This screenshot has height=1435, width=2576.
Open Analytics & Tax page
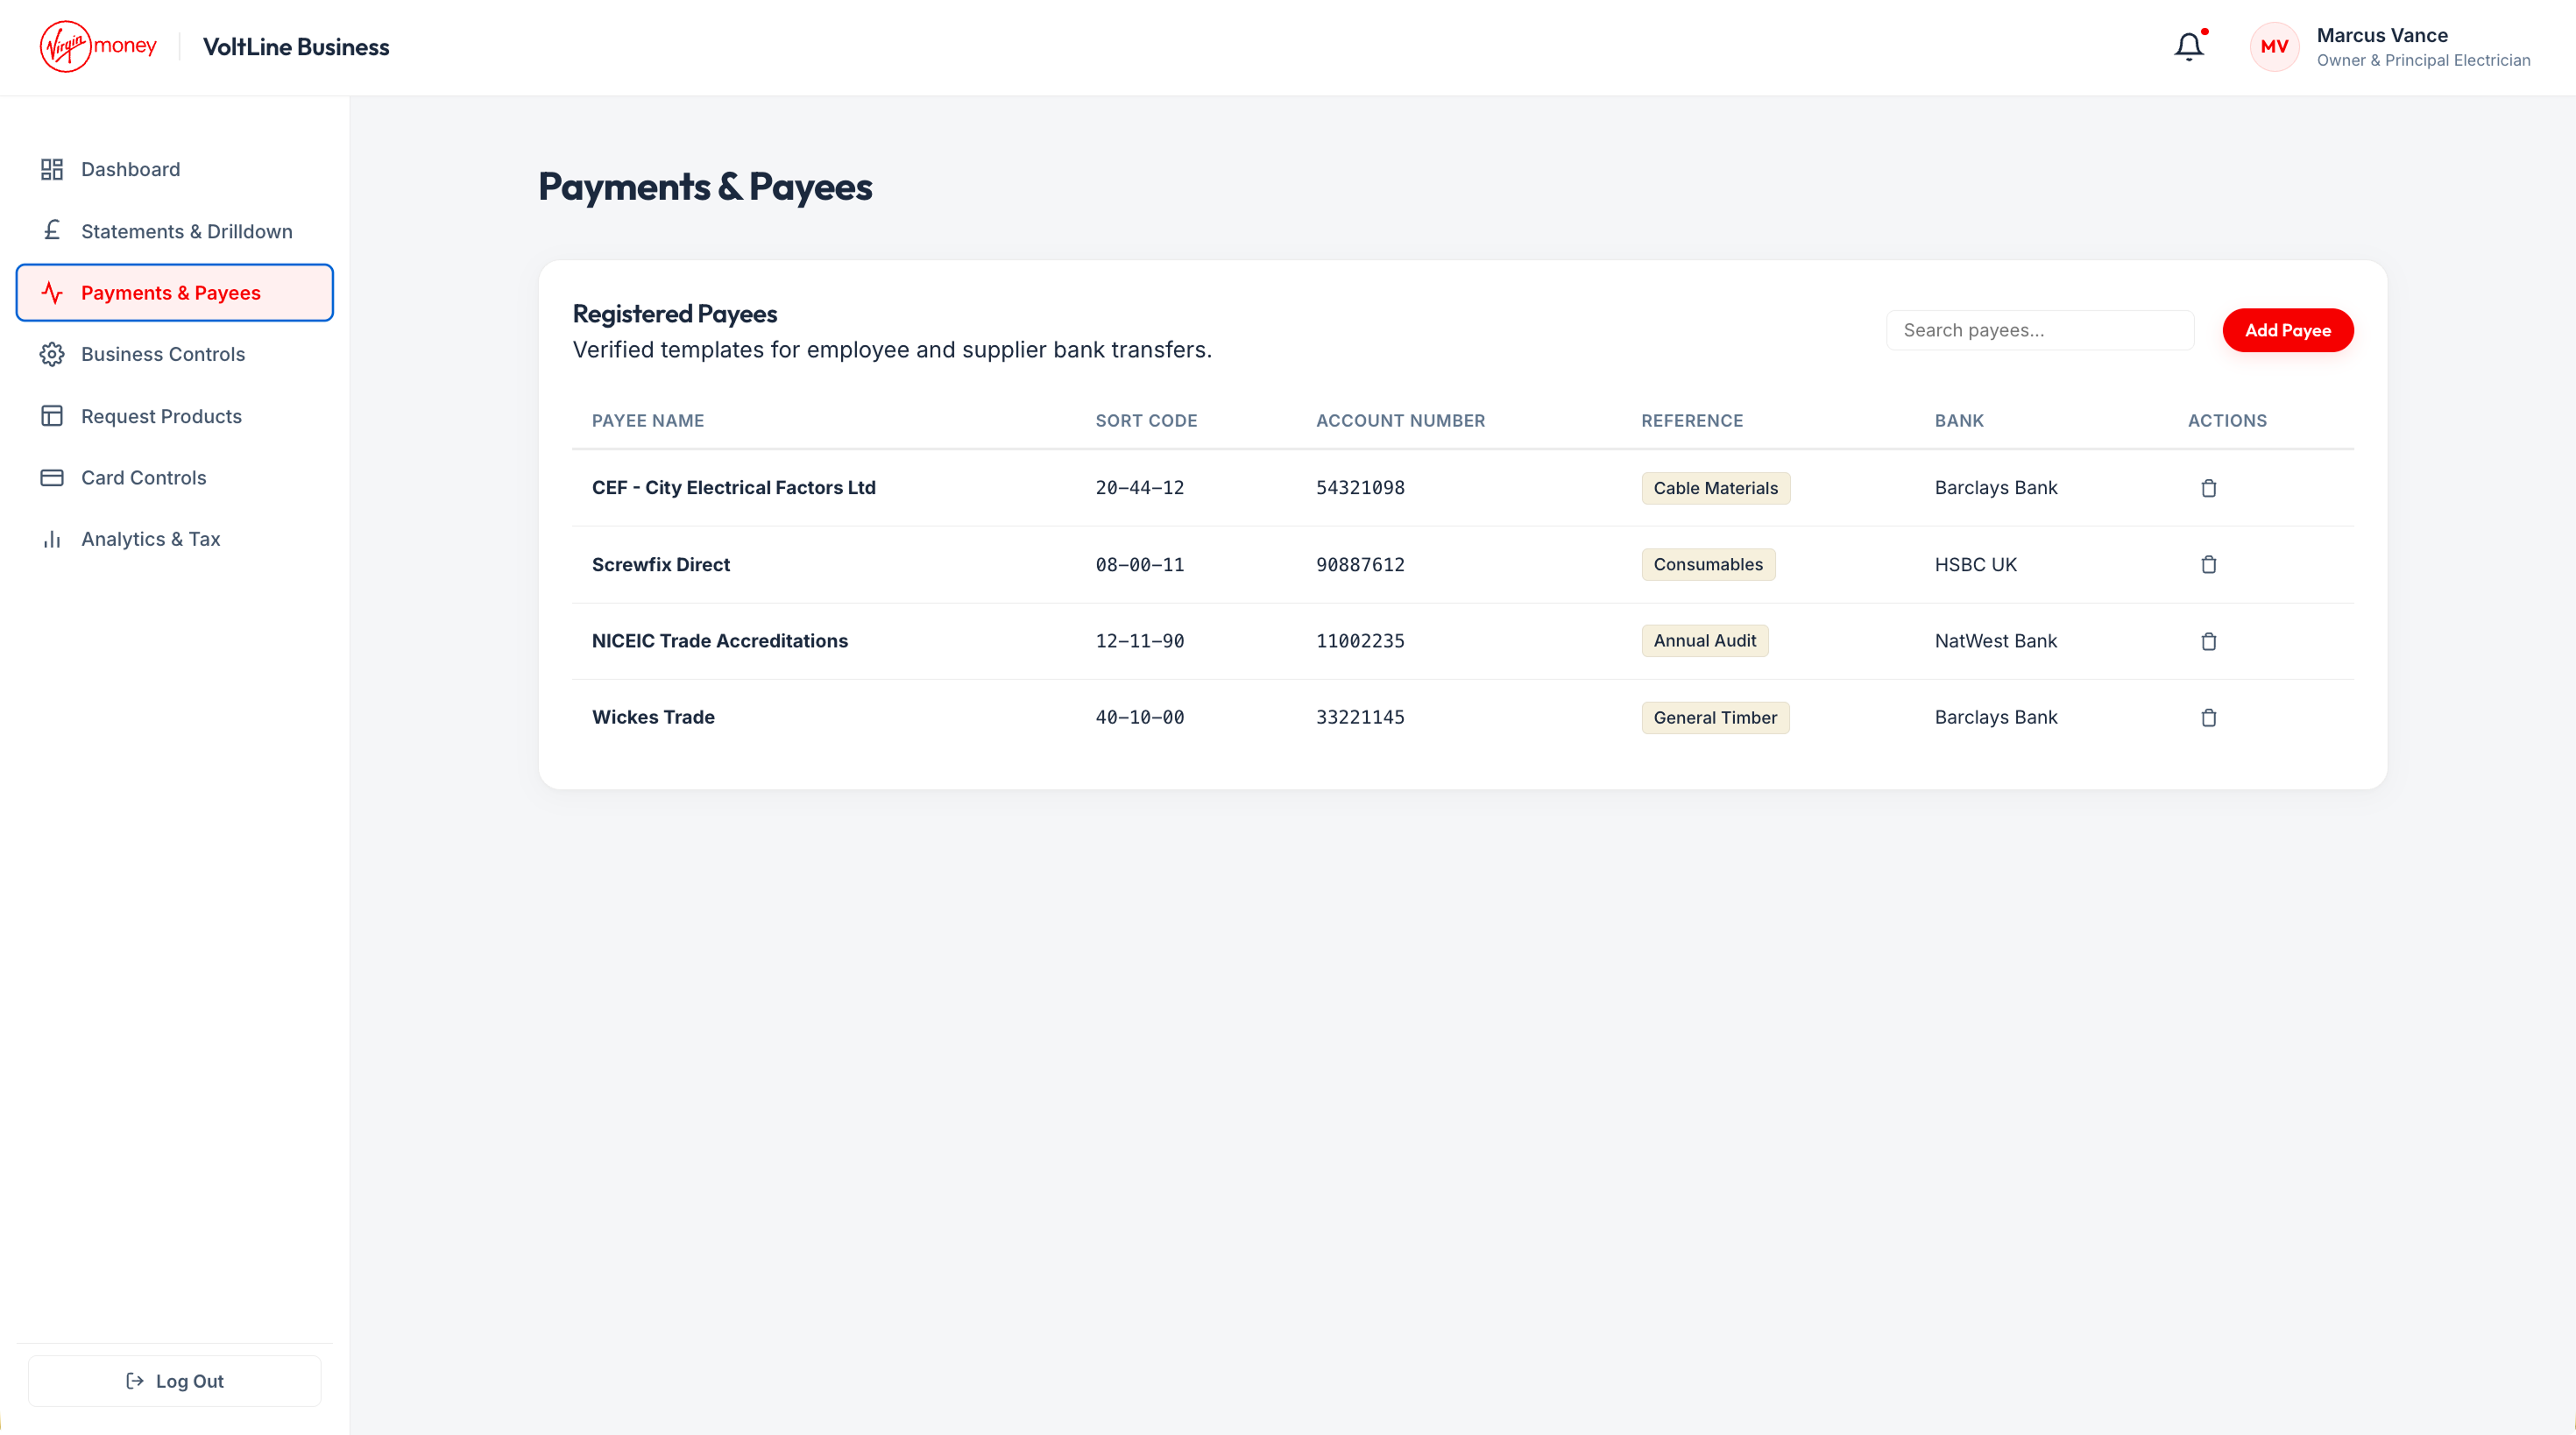(x=174, y=539)
